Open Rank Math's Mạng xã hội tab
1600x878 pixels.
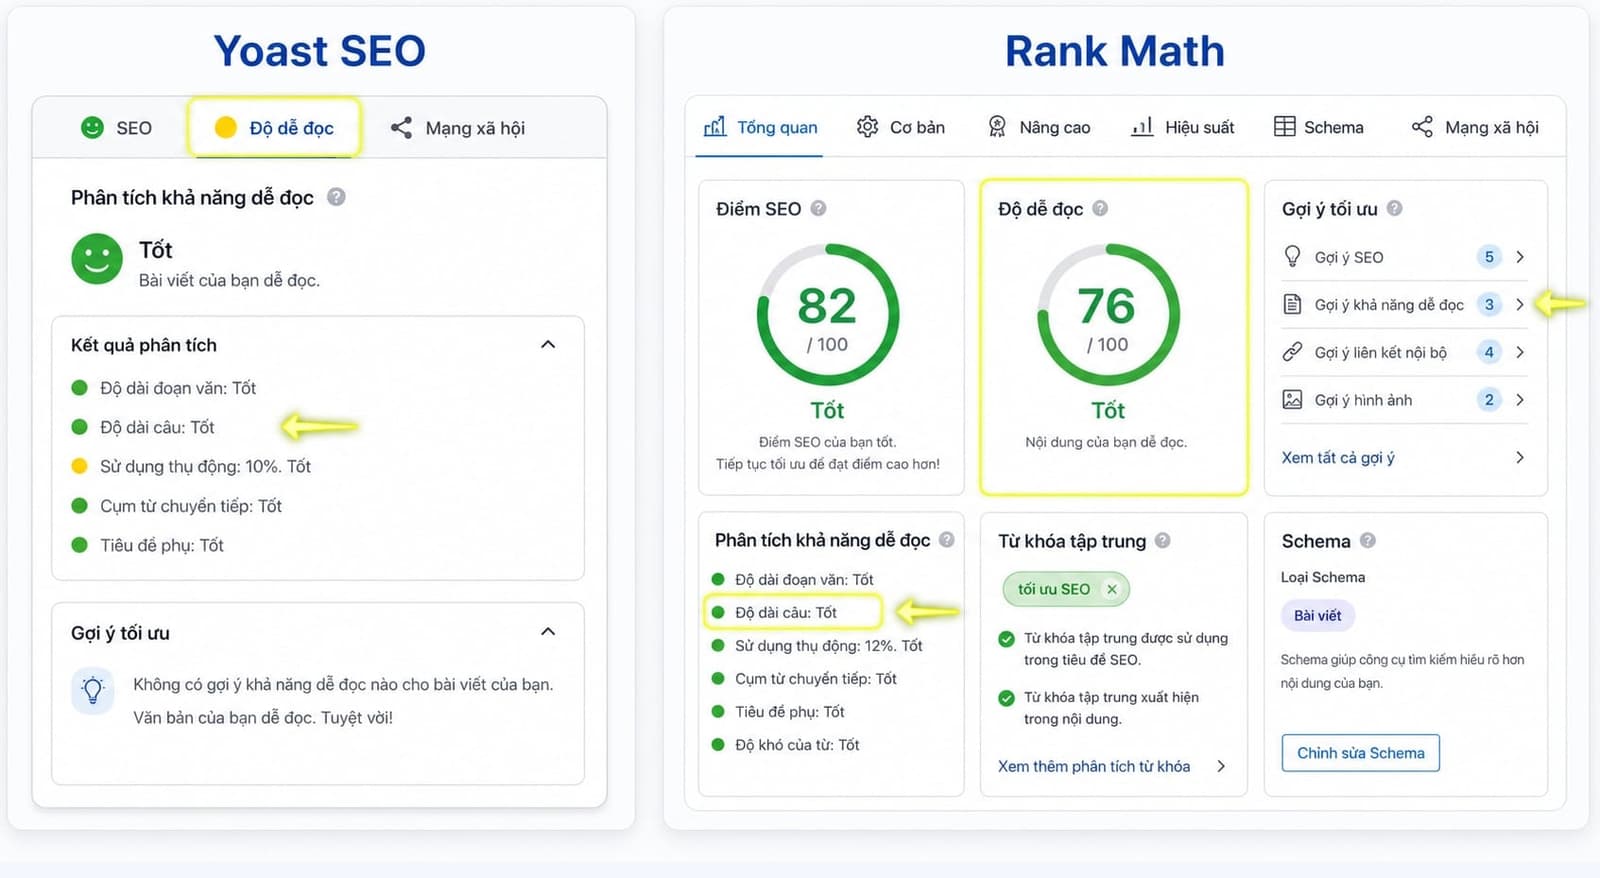click(x=1475, y=127)
